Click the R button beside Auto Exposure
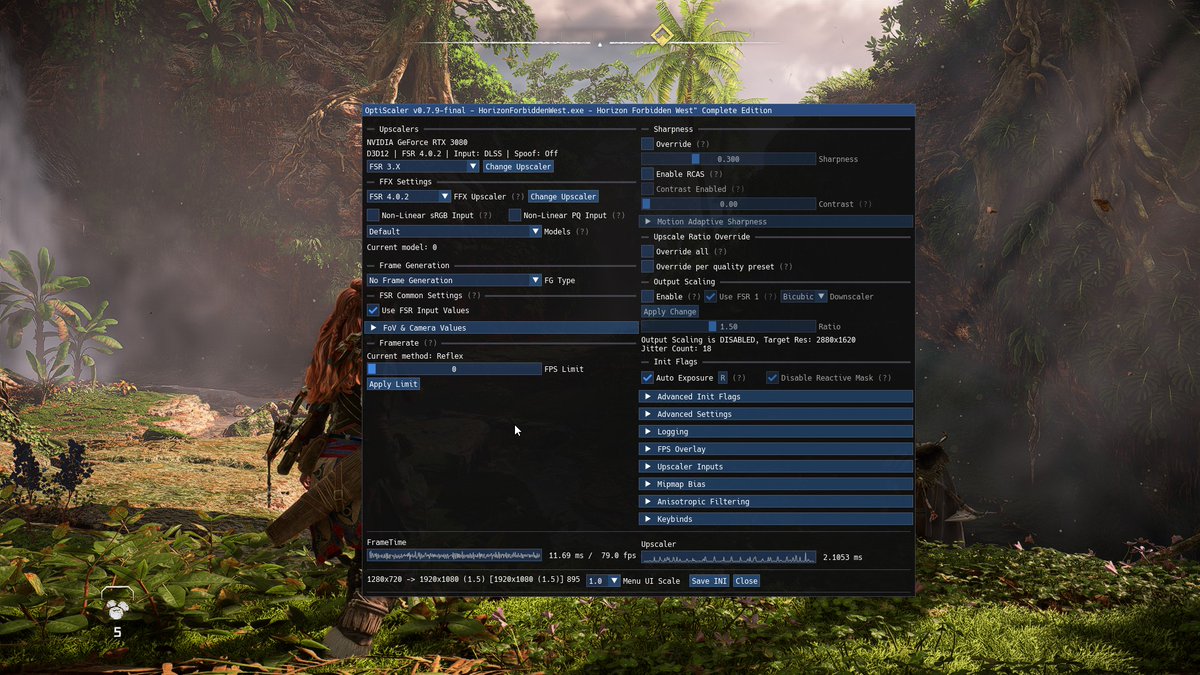The height and width of the screenshot is (675, 1200). (x=722, y=378)
